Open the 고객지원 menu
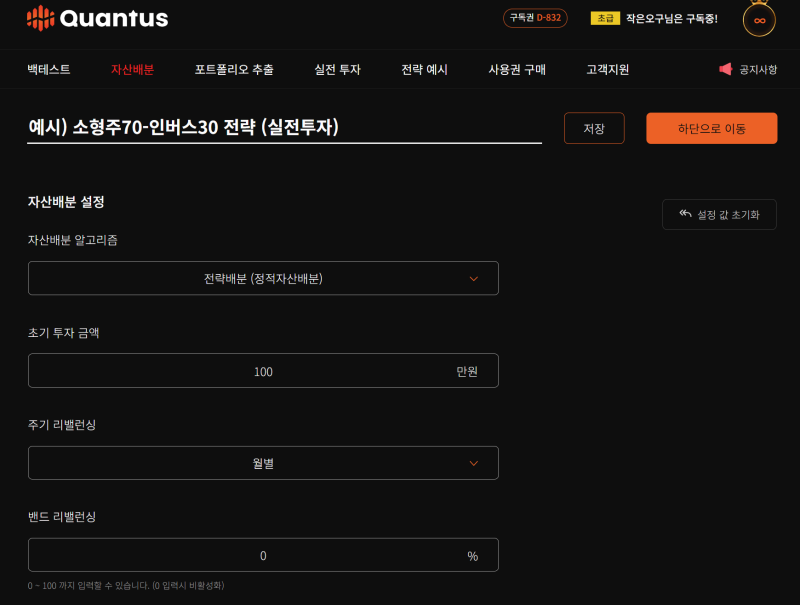The height and width of the screenshot is (605, 800). (608, 69)
